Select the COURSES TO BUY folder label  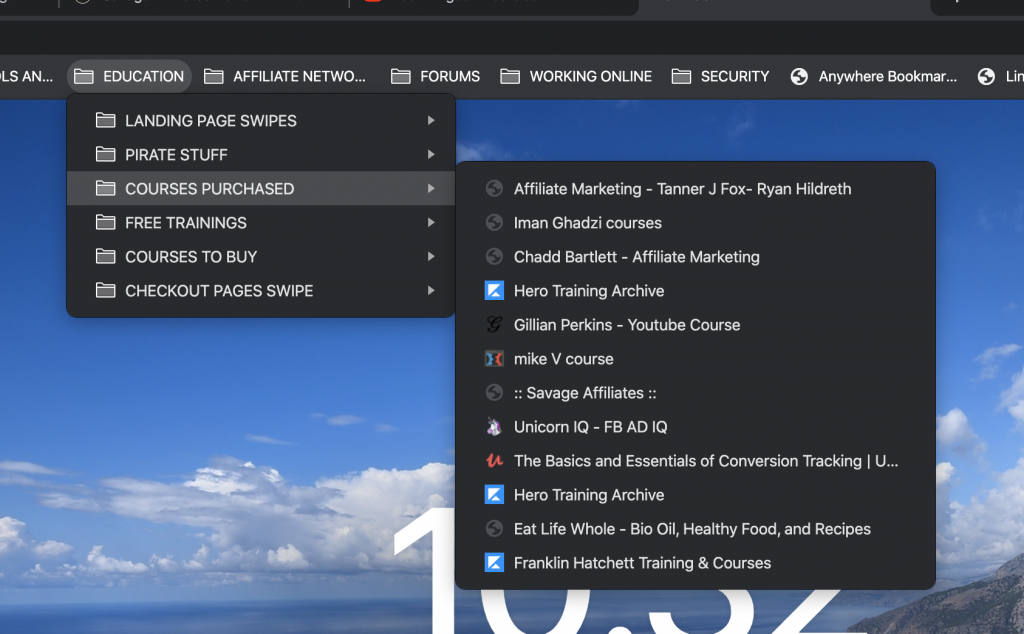[x=191, y=257]
